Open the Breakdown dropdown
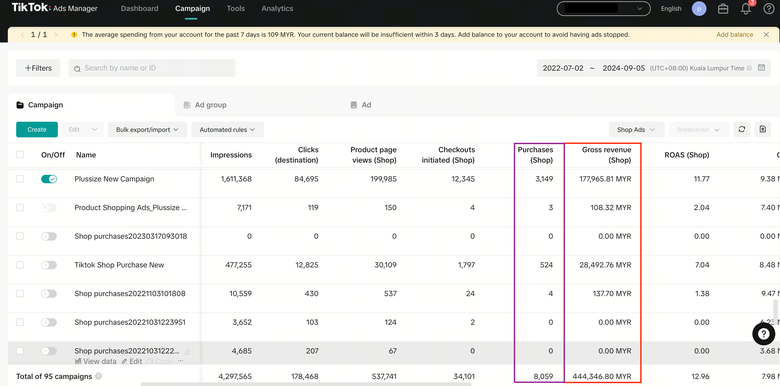 699,129
